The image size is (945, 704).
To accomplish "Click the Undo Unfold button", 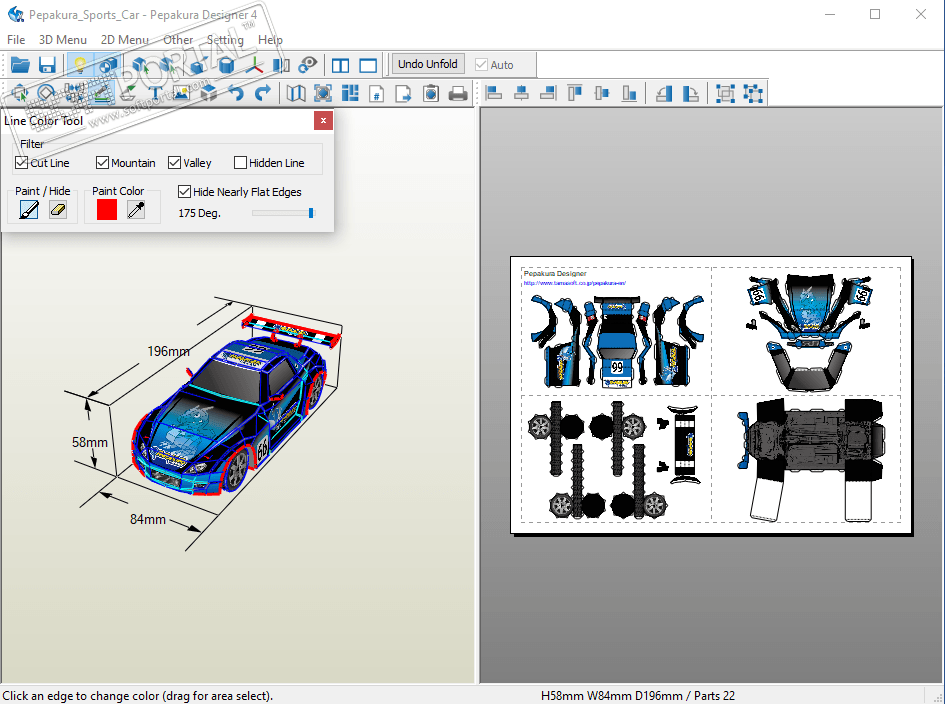I will point(428,64).
